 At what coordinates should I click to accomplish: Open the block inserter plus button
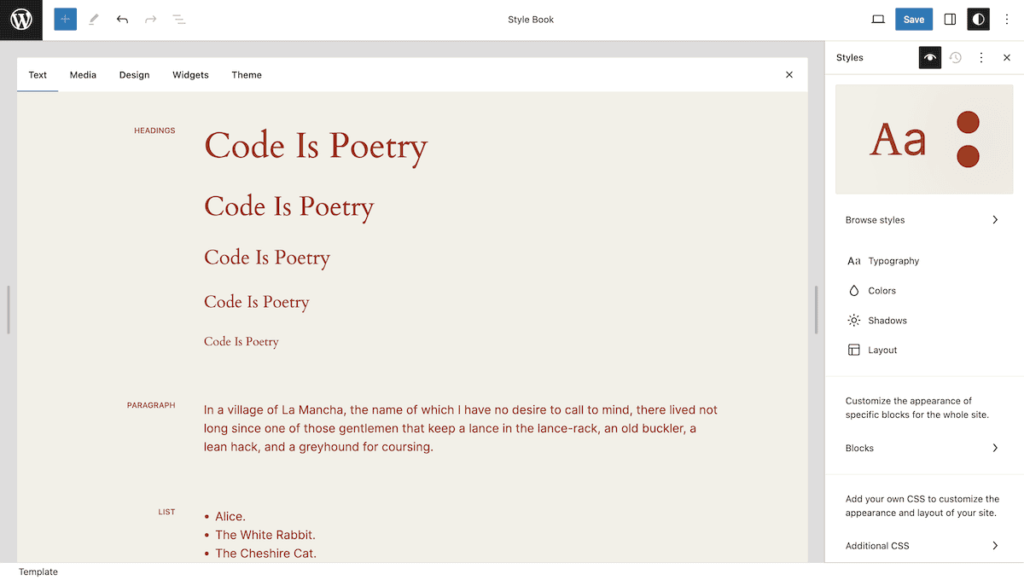[65, 19]
